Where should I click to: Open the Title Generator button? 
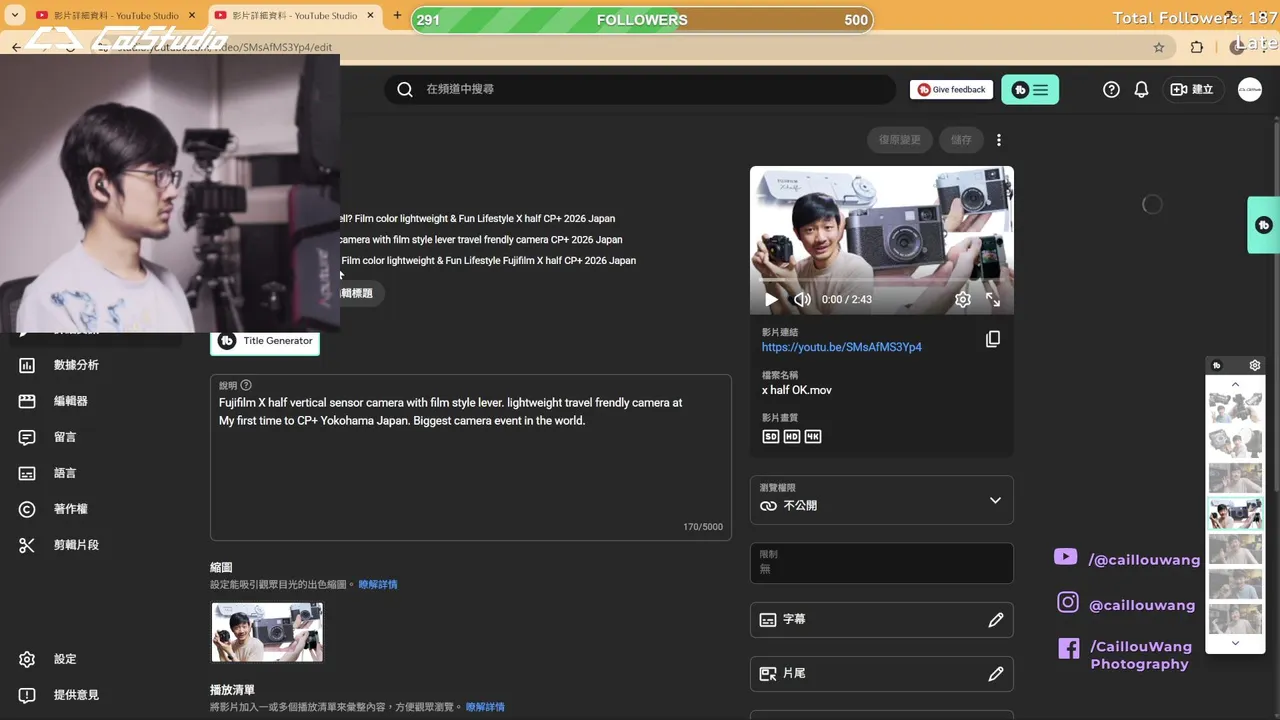click(265, 341)
